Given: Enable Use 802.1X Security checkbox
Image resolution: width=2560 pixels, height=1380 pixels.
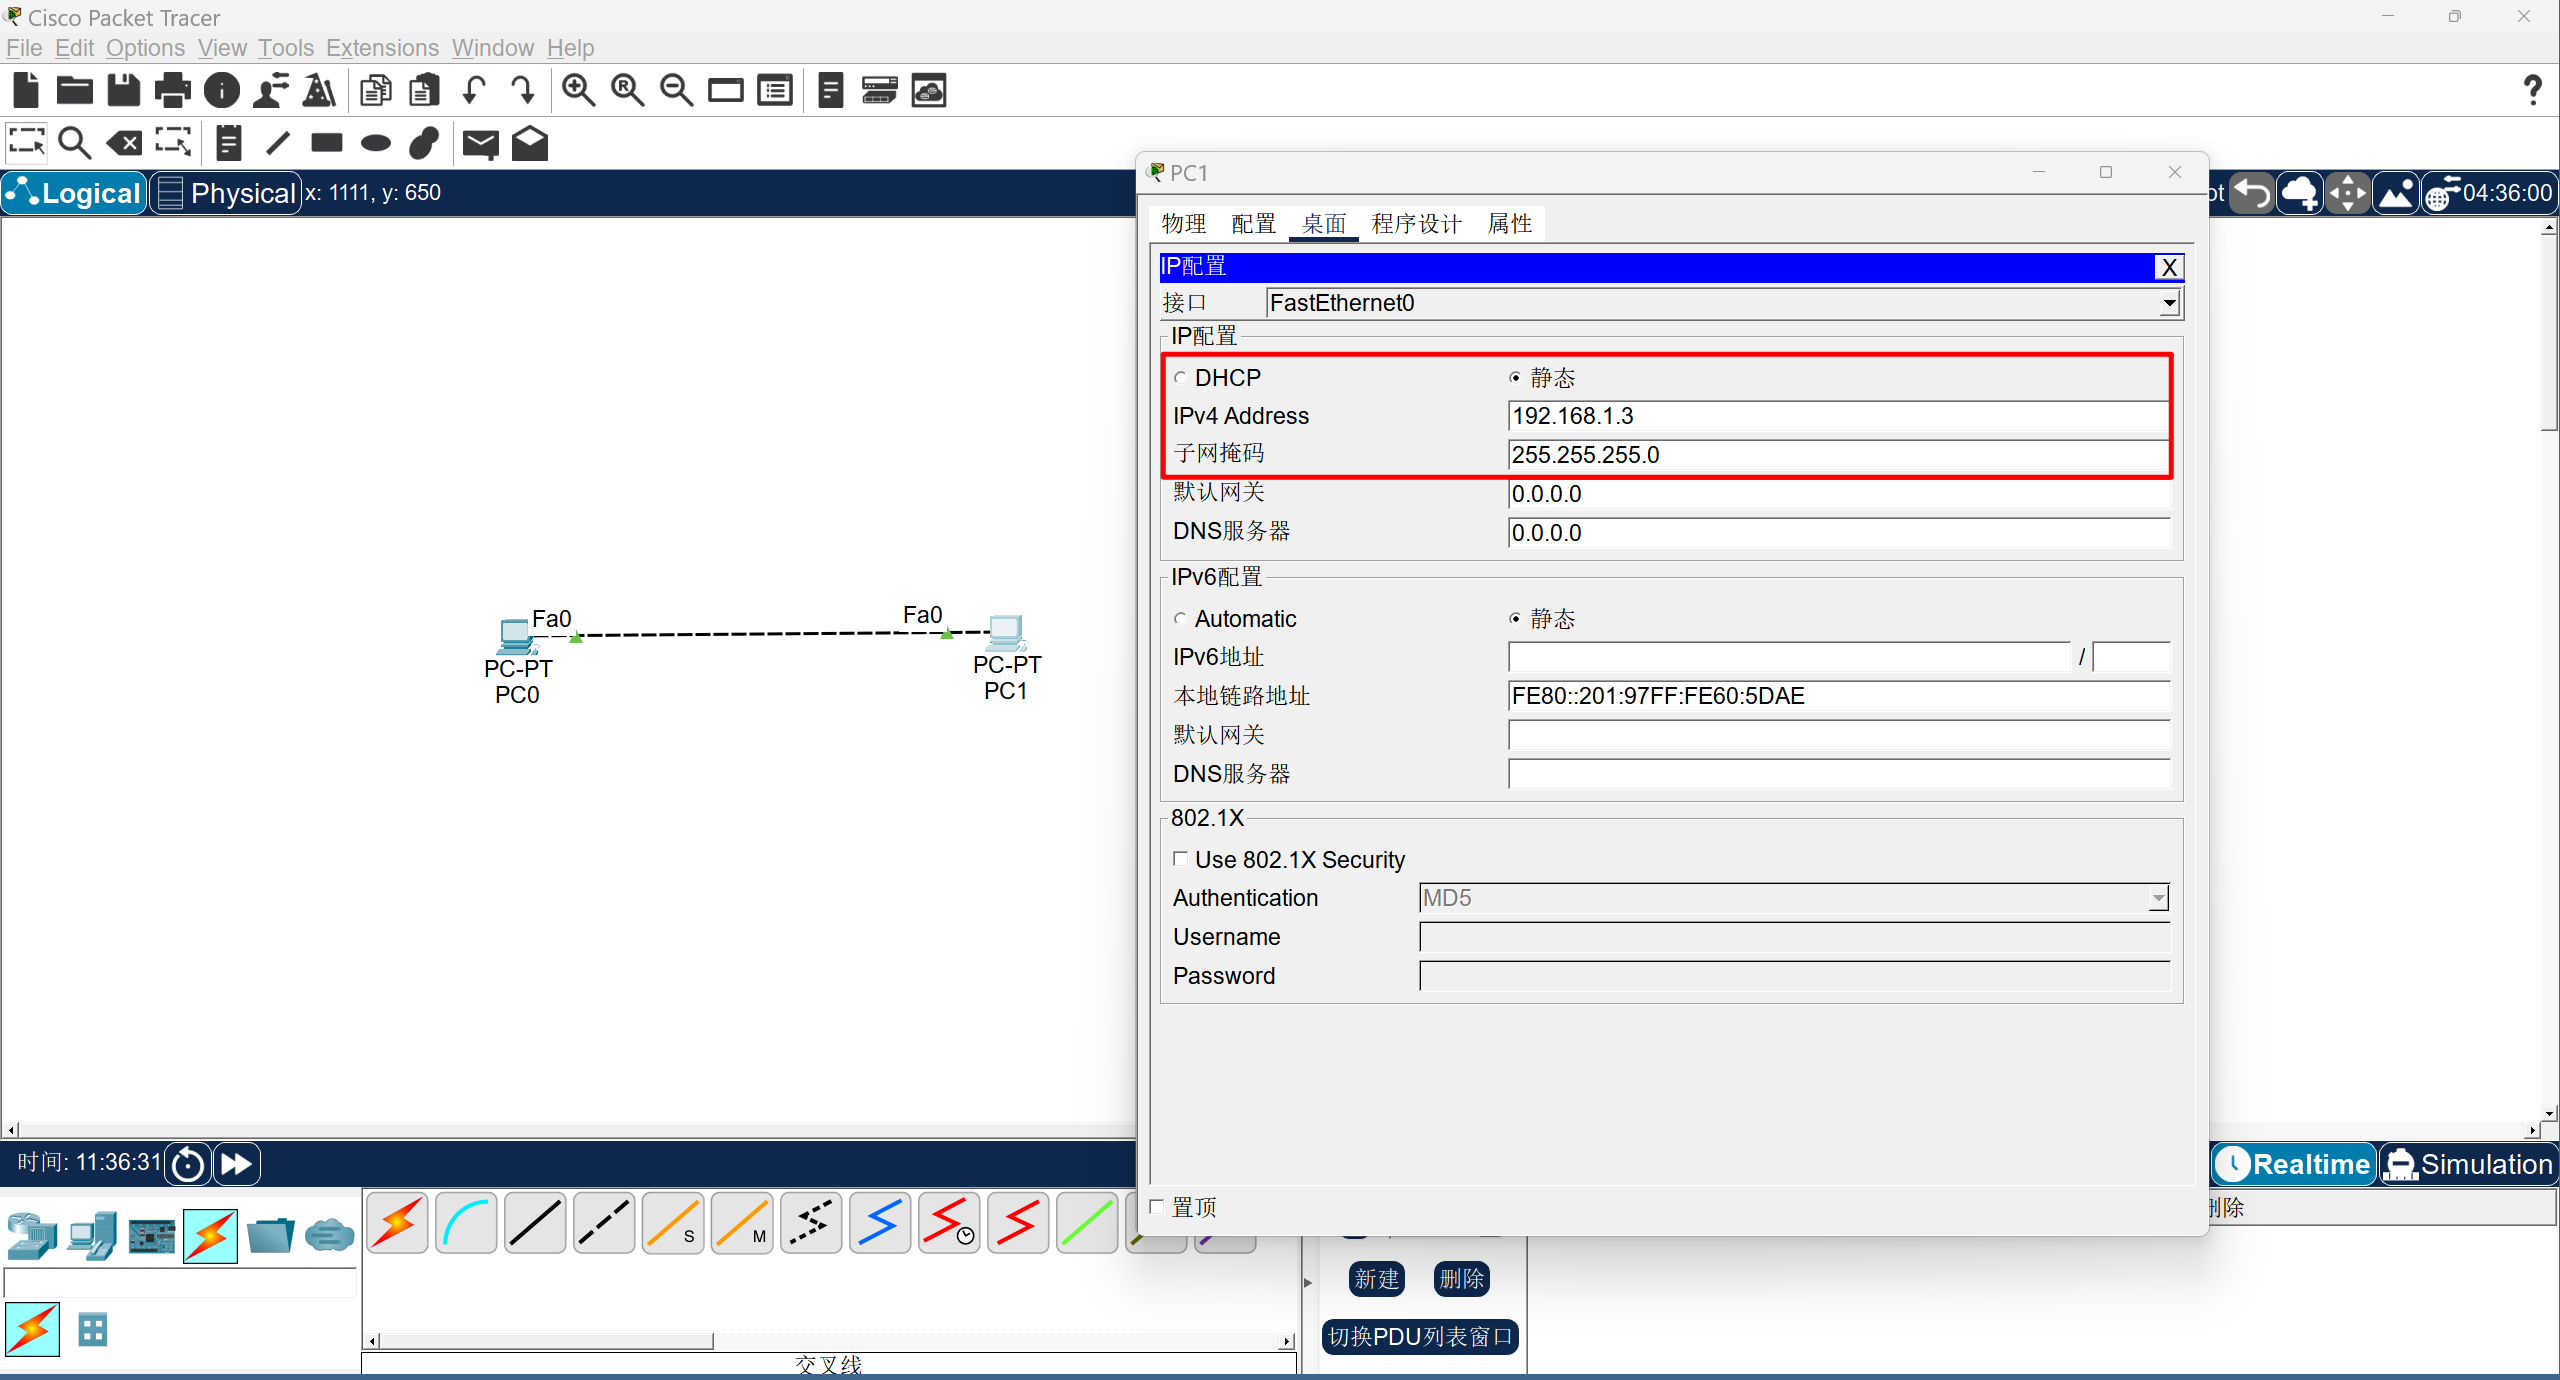Looking at the screenshot, I should tap(1180, 859).
